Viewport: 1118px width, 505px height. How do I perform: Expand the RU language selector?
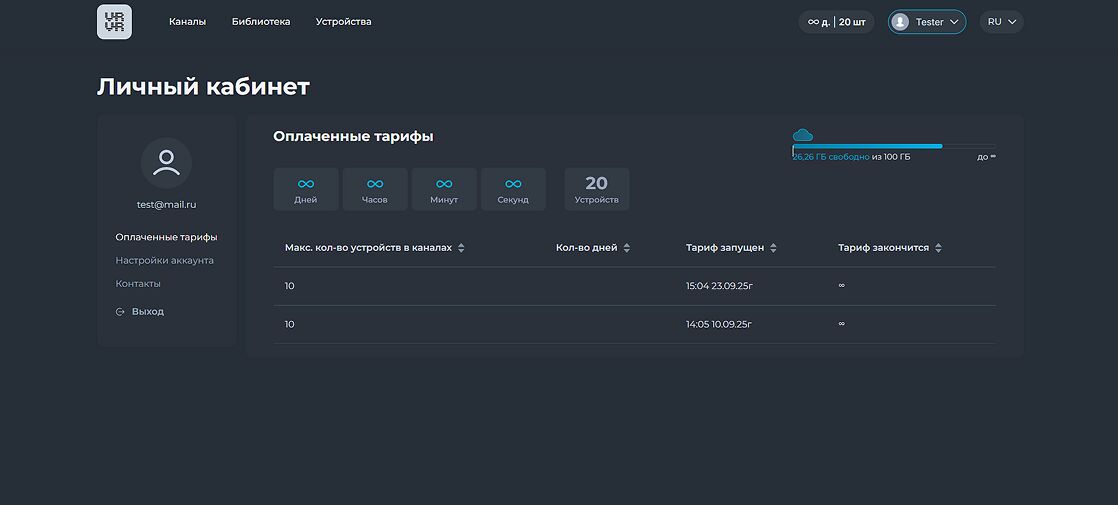pos(1002,22)
